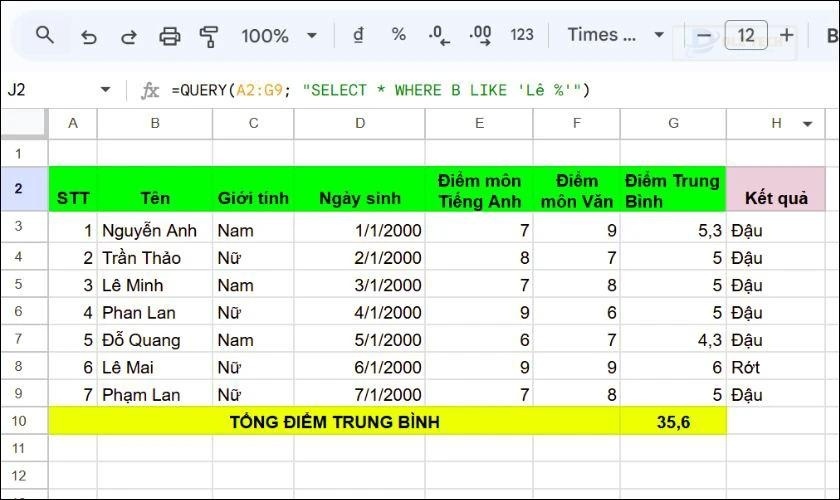Open the name box dropdown arrow
Viewport: 840px width, 500px height.
(106, 89)
